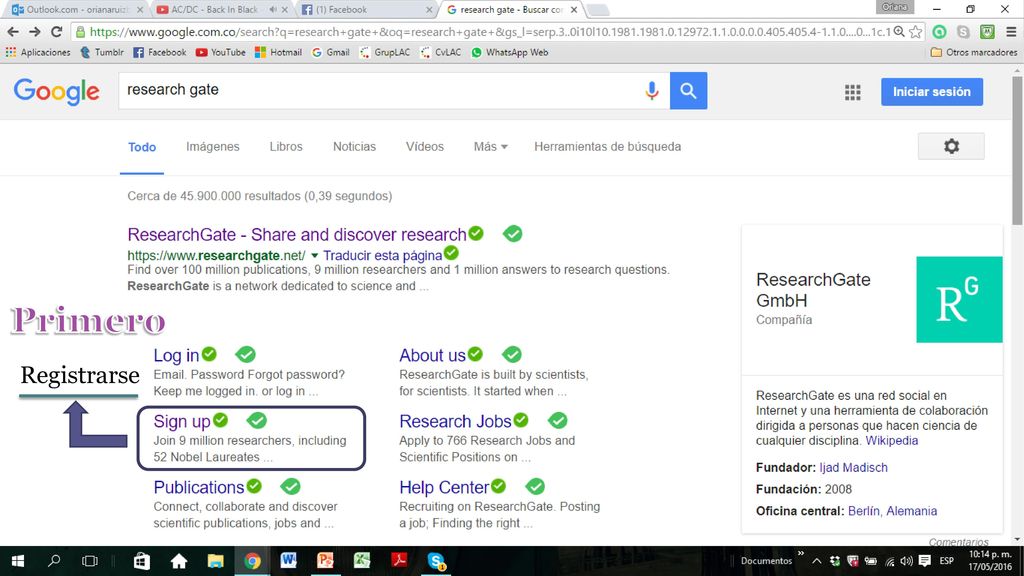This screenshot has height=576, width=1024.
Task: Click the zoom magnifier icon in address bar
Action: click(899, 32)
